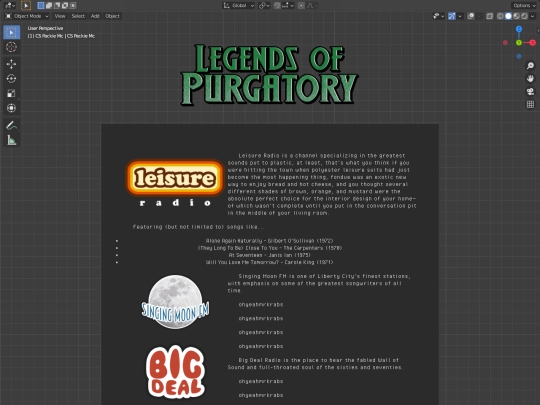
Task: Activate the Cursor tool
Action: (11, 47)
